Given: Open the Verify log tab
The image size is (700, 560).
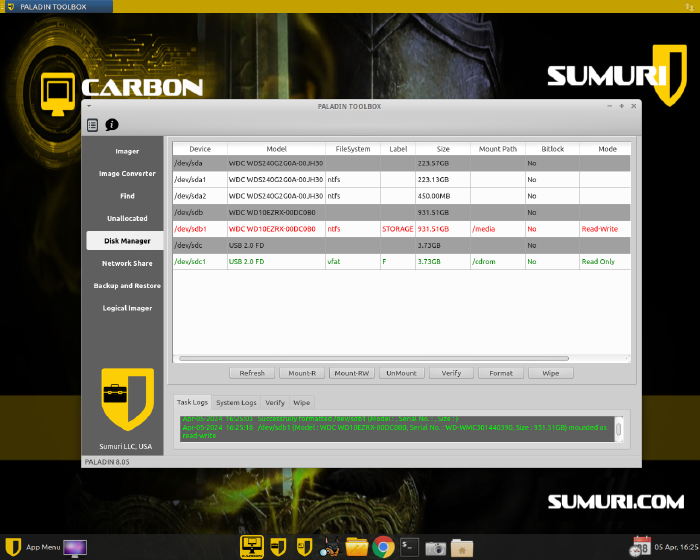Looking at the screenshot, I should click(275, 402).
